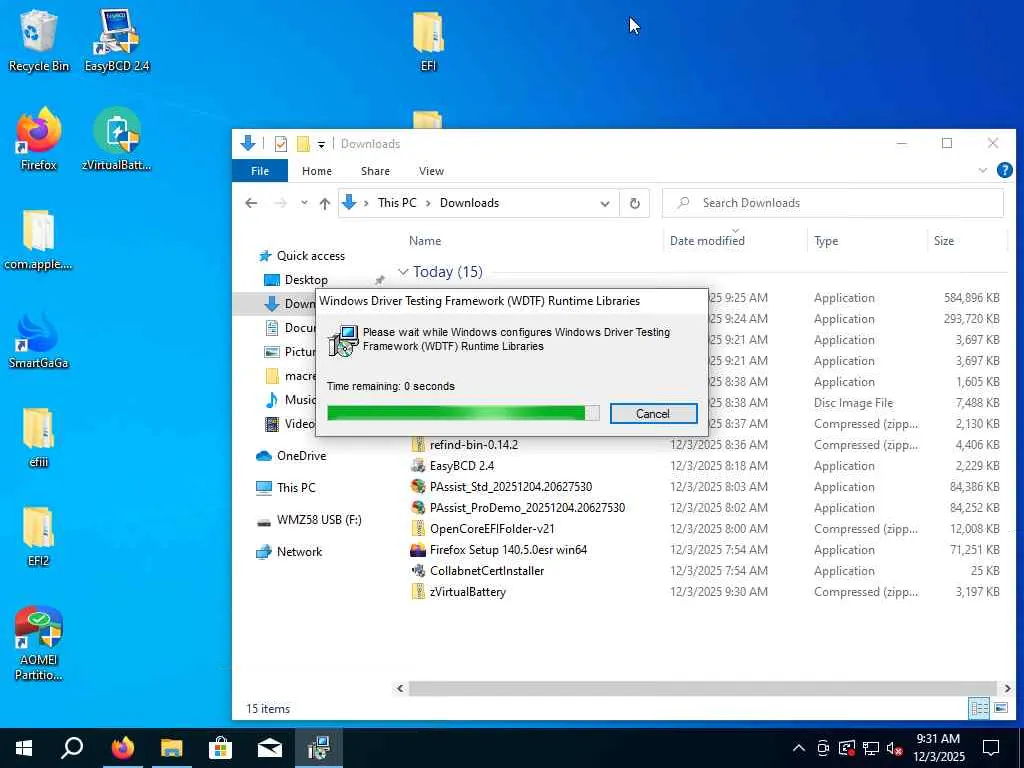Switch to the installer taskbar item
The height and width of the screenshot is (768, 1024).
(x=319, y=748)
